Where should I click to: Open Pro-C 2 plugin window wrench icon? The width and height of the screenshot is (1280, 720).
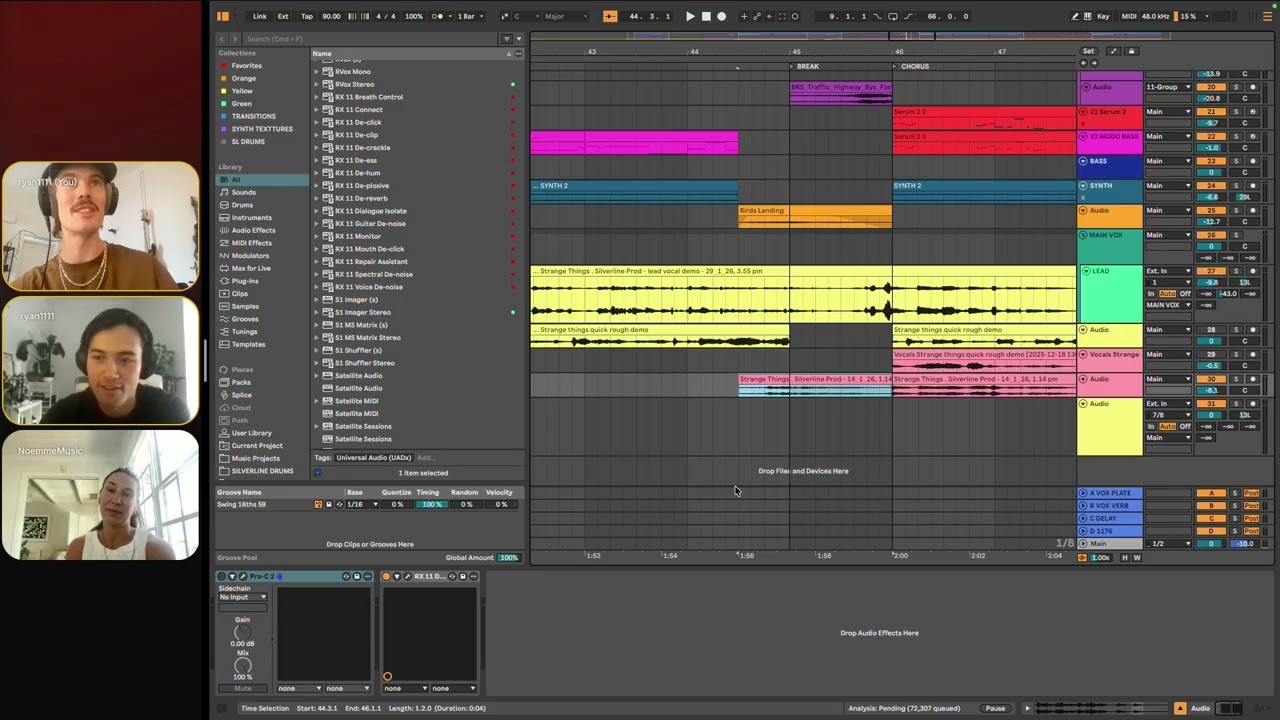click(x=242, y=576)
